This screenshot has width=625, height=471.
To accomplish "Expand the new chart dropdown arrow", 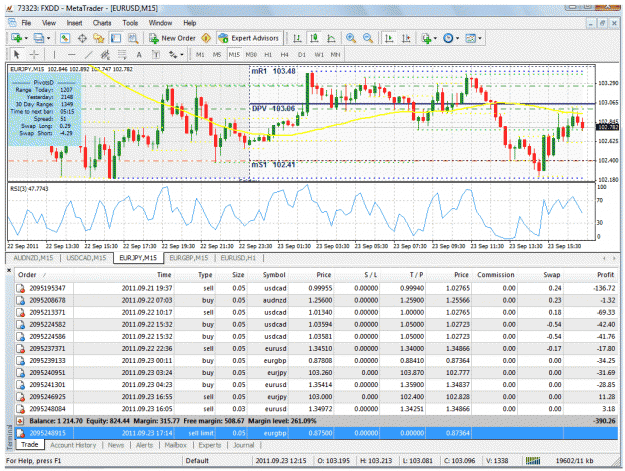I will (x=26, y=38).
